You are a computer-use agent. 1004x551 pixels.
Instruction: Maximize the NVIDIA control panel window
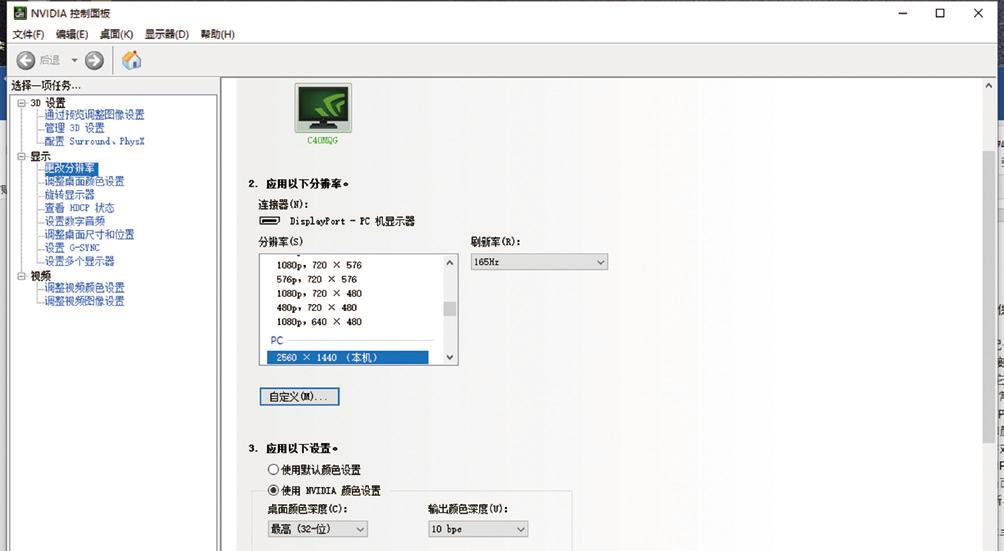pos(940,13)
